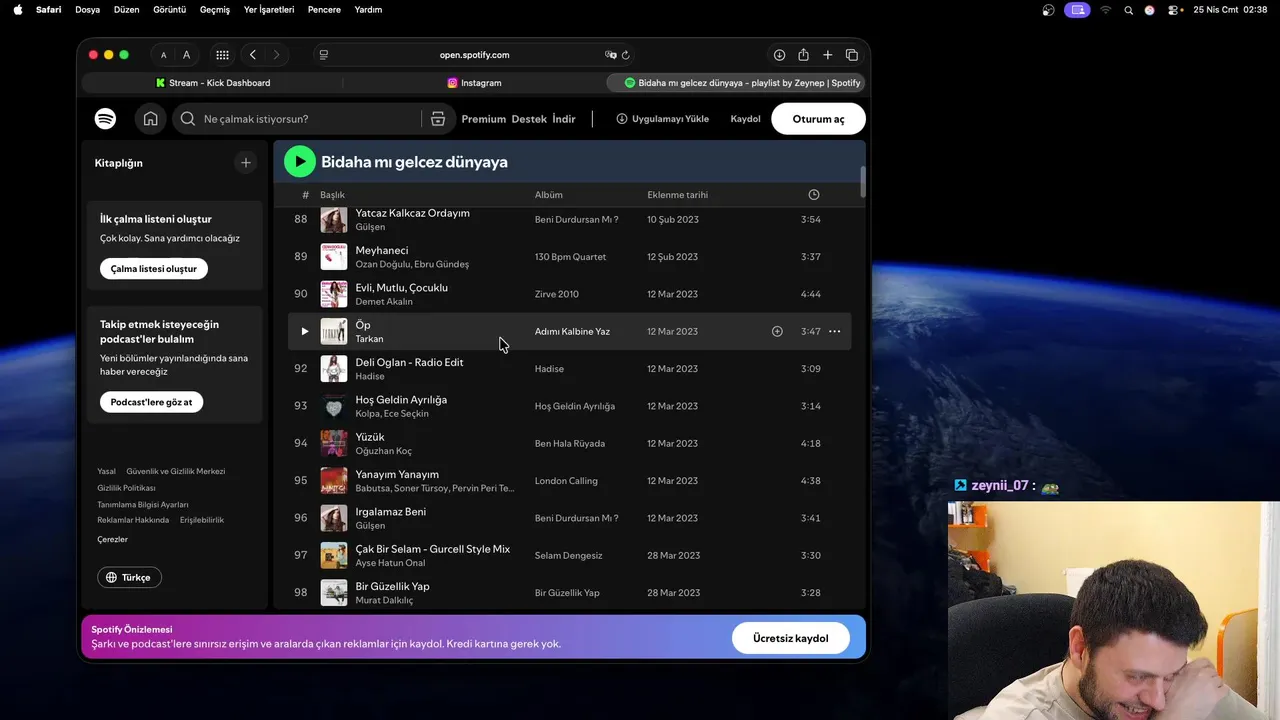Open Safari tab group grid icon
This screenshot has width=1280, height=720.
point(222,55)
